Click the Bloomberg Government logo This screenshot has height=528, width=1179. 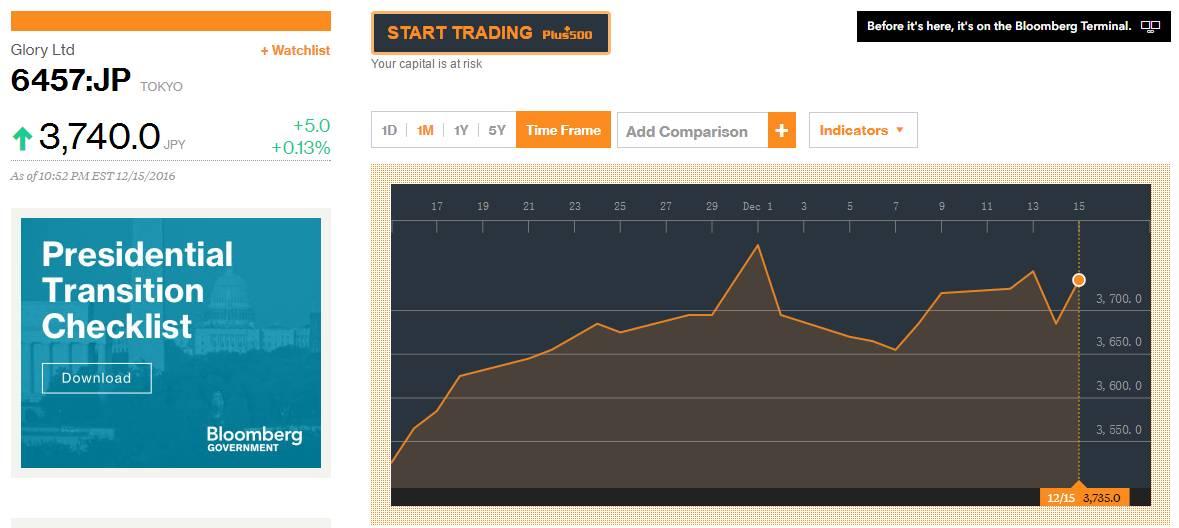tap(254, 439)
